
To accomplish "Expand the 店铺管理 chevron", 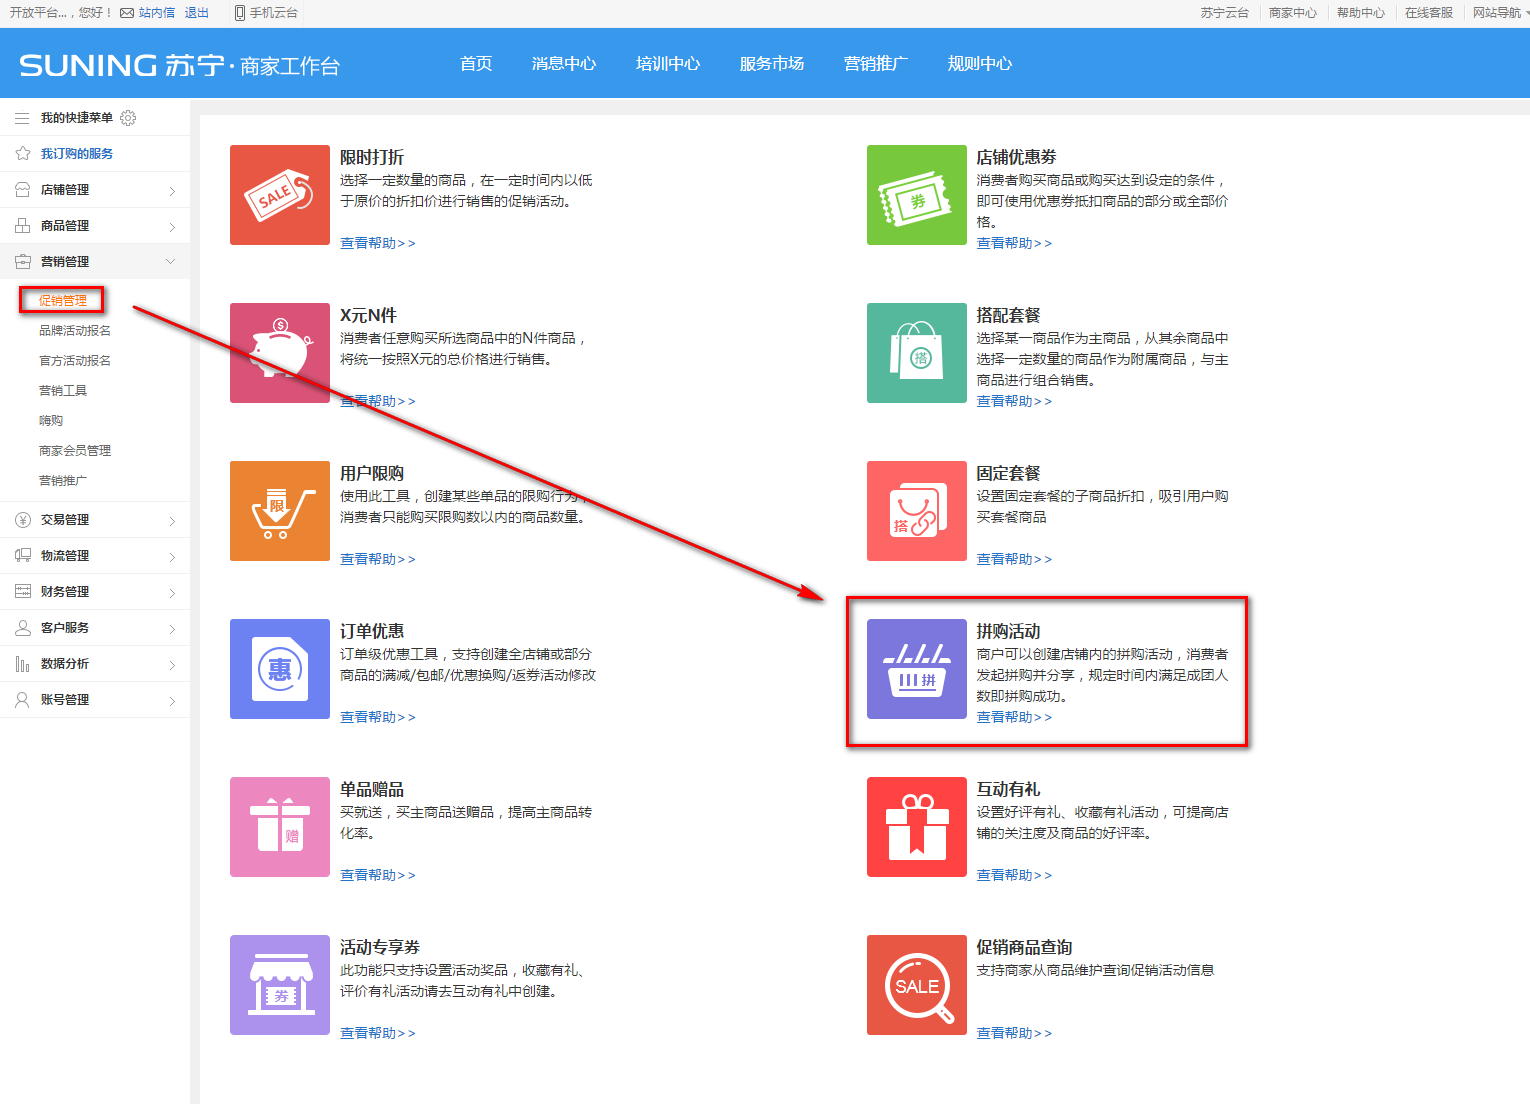I will click(x=172, y=191).
